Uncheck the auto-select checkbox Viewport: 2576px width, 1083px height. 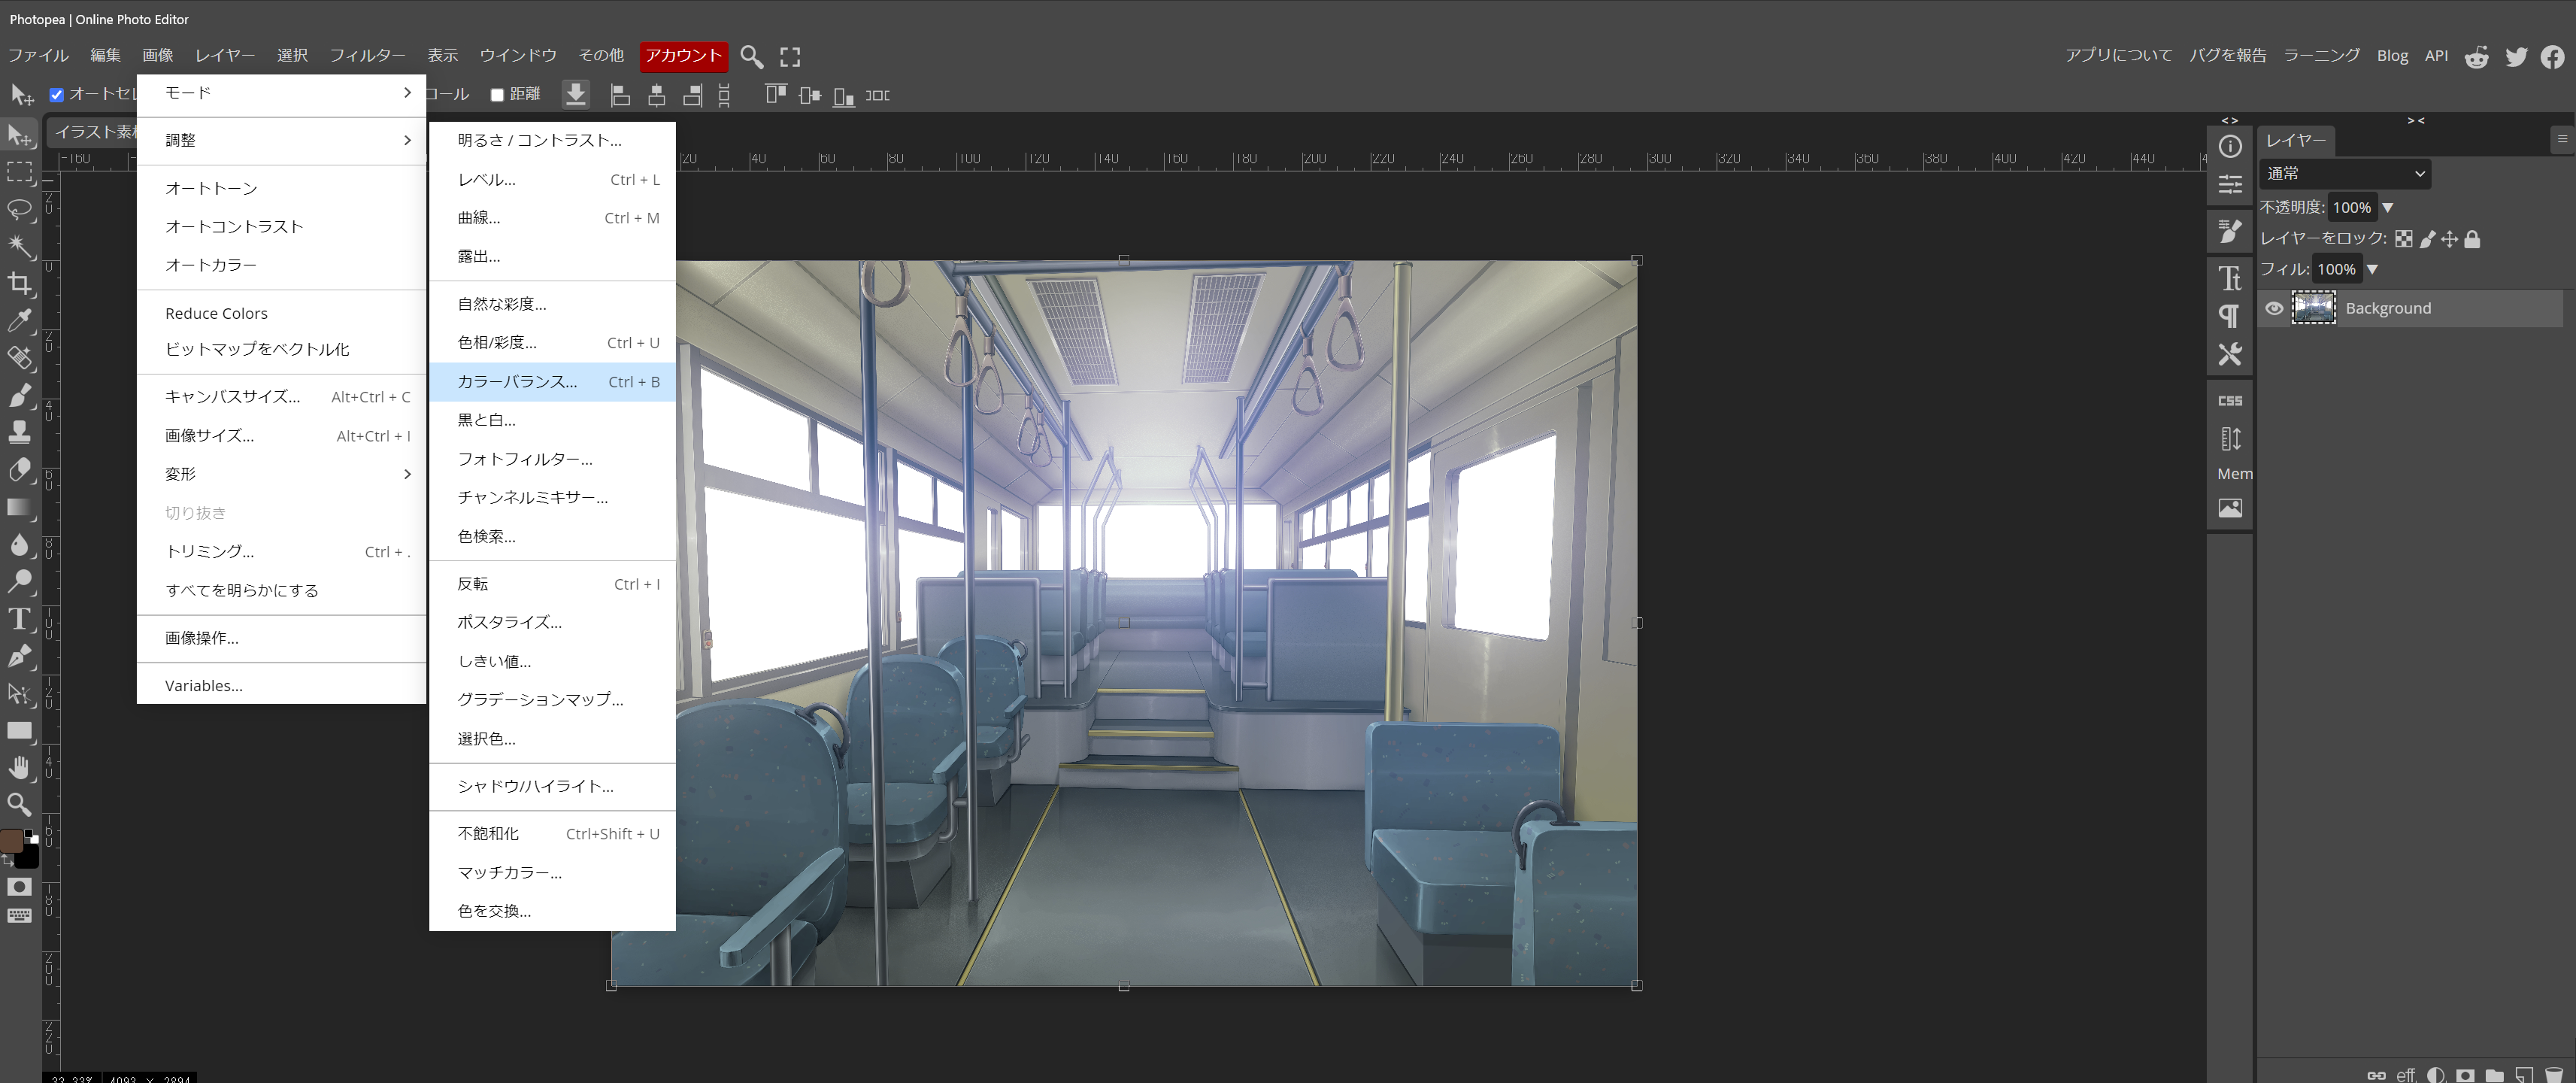57,95
